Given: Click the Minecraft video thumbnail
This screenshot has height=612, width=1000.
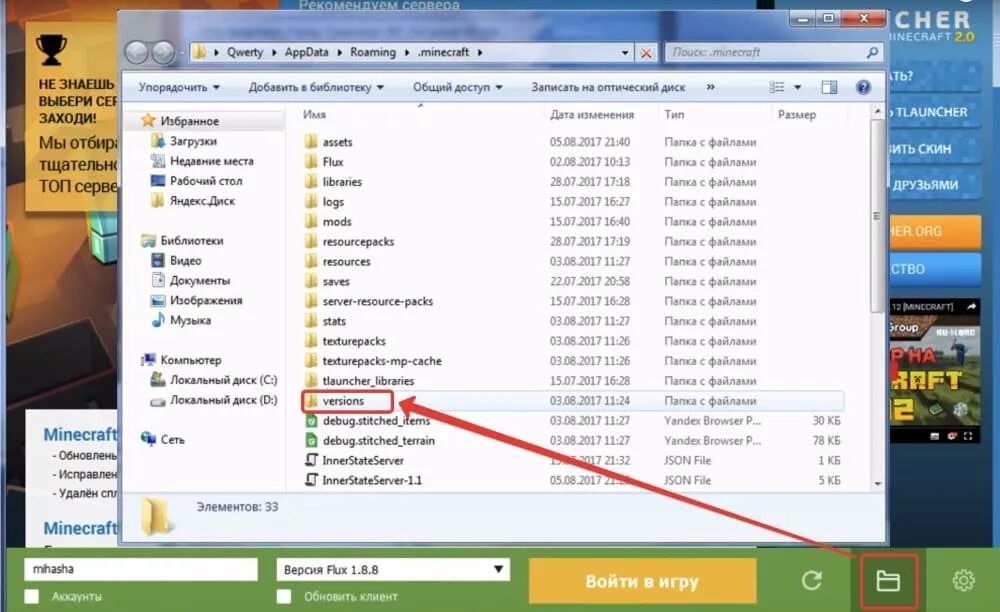Looking at the screenshot, I should pos(934,371).
